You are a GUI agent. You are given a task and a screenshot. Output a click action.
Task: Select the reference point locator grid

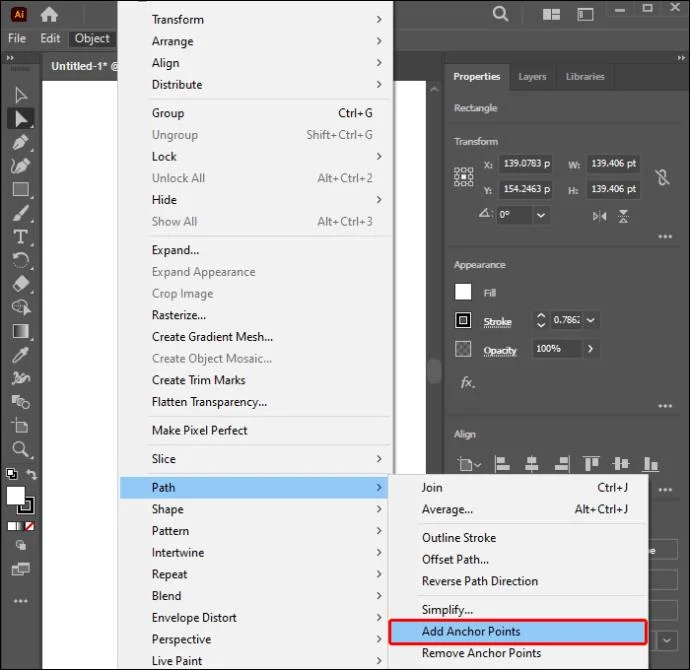[x=463, y=176]
